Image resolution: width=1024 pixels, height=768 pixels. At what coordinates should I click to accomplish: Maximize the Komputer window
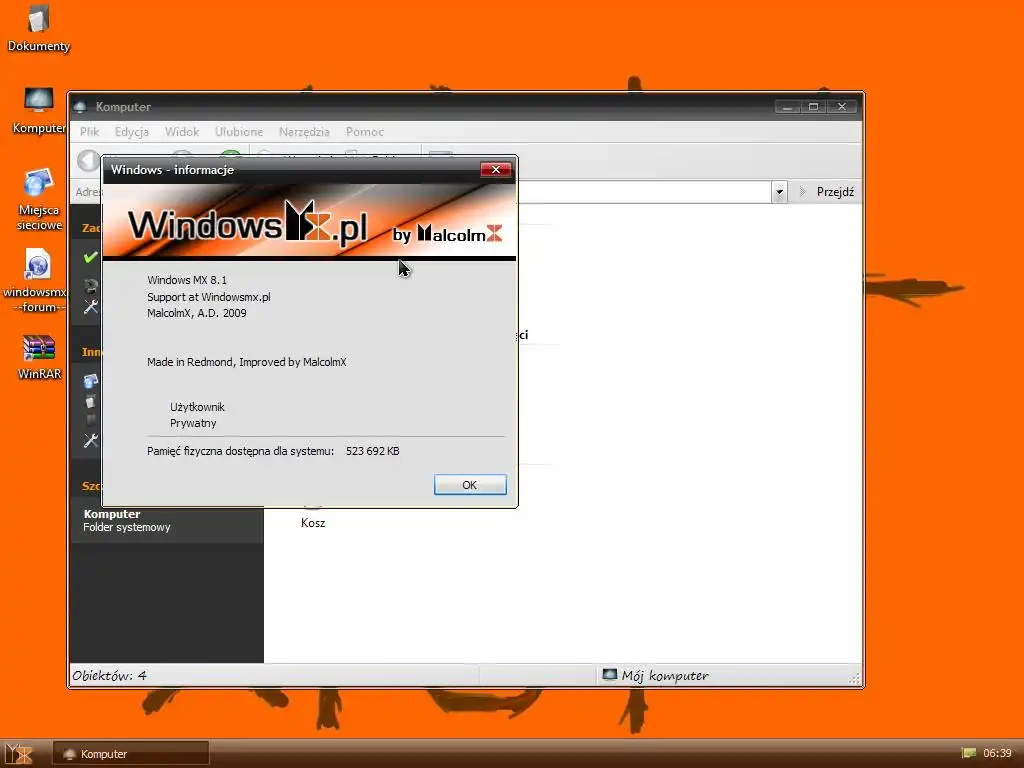(x=814, y=106)
